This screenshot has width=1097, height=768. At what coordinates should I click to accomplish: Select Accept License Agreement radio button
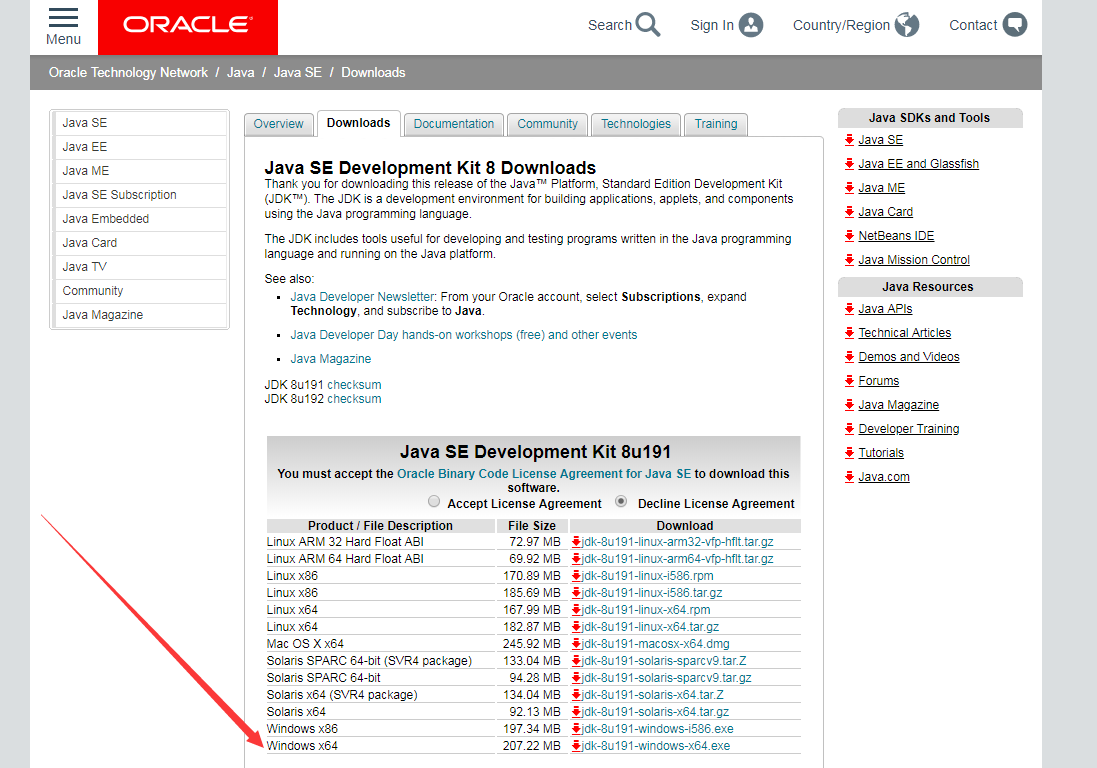434,502
